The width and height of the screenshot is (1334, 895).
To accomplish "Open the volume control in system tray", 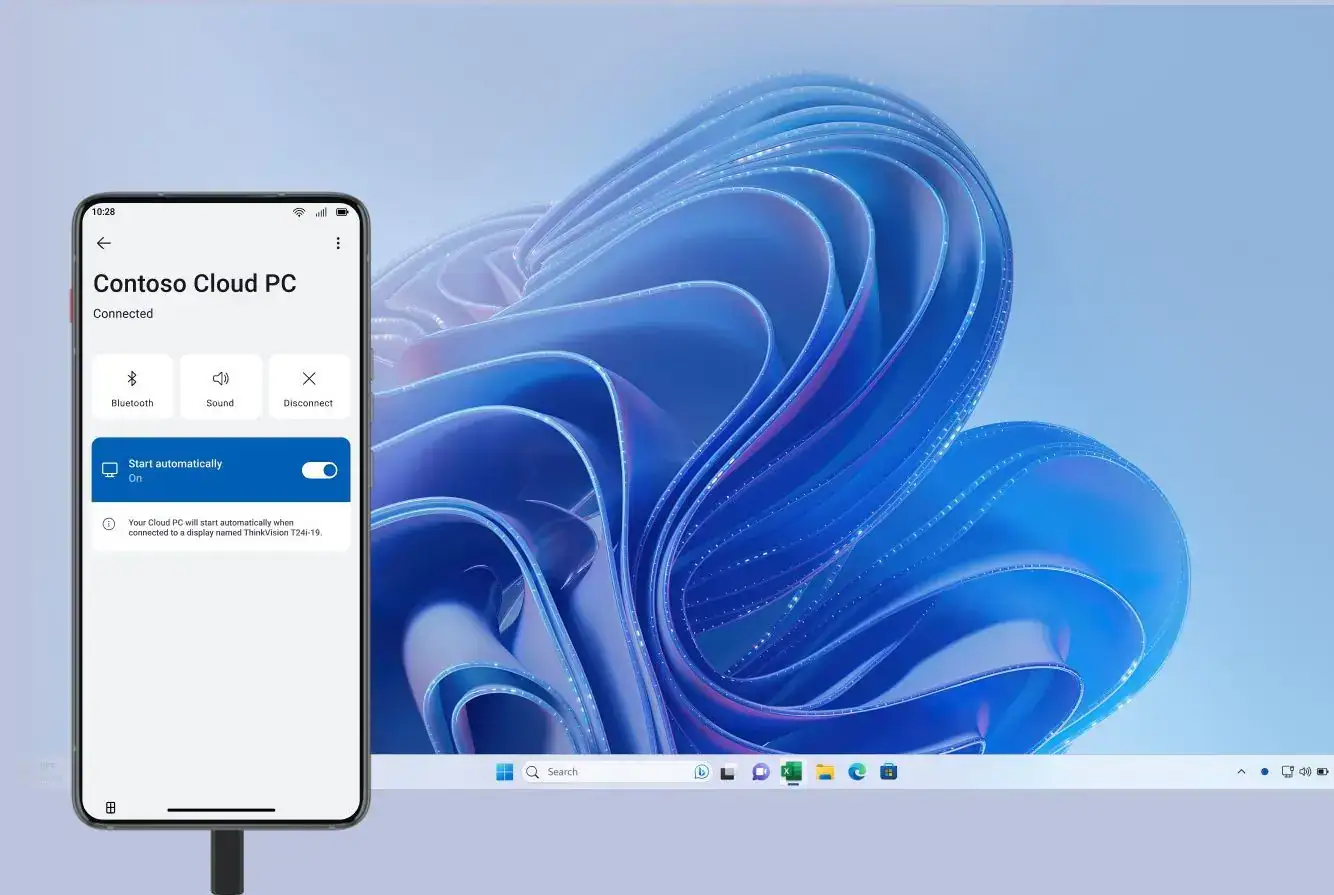I will pos(1304,772).
